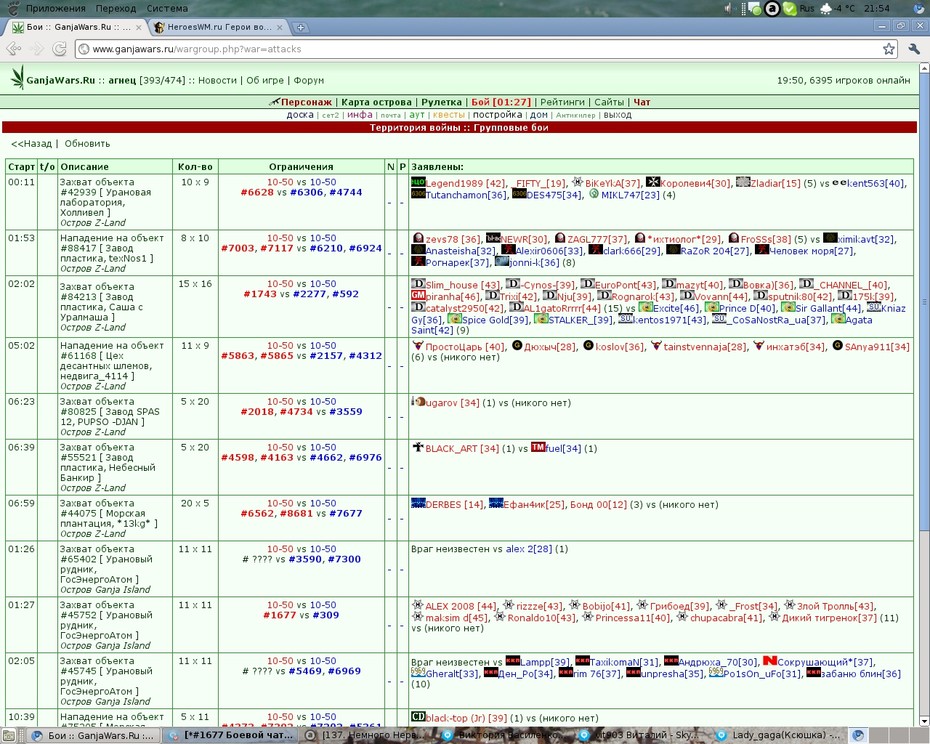Click the browser forward arrow
Viewport: 930px width, 744px height.
click(x=37, y=49)
